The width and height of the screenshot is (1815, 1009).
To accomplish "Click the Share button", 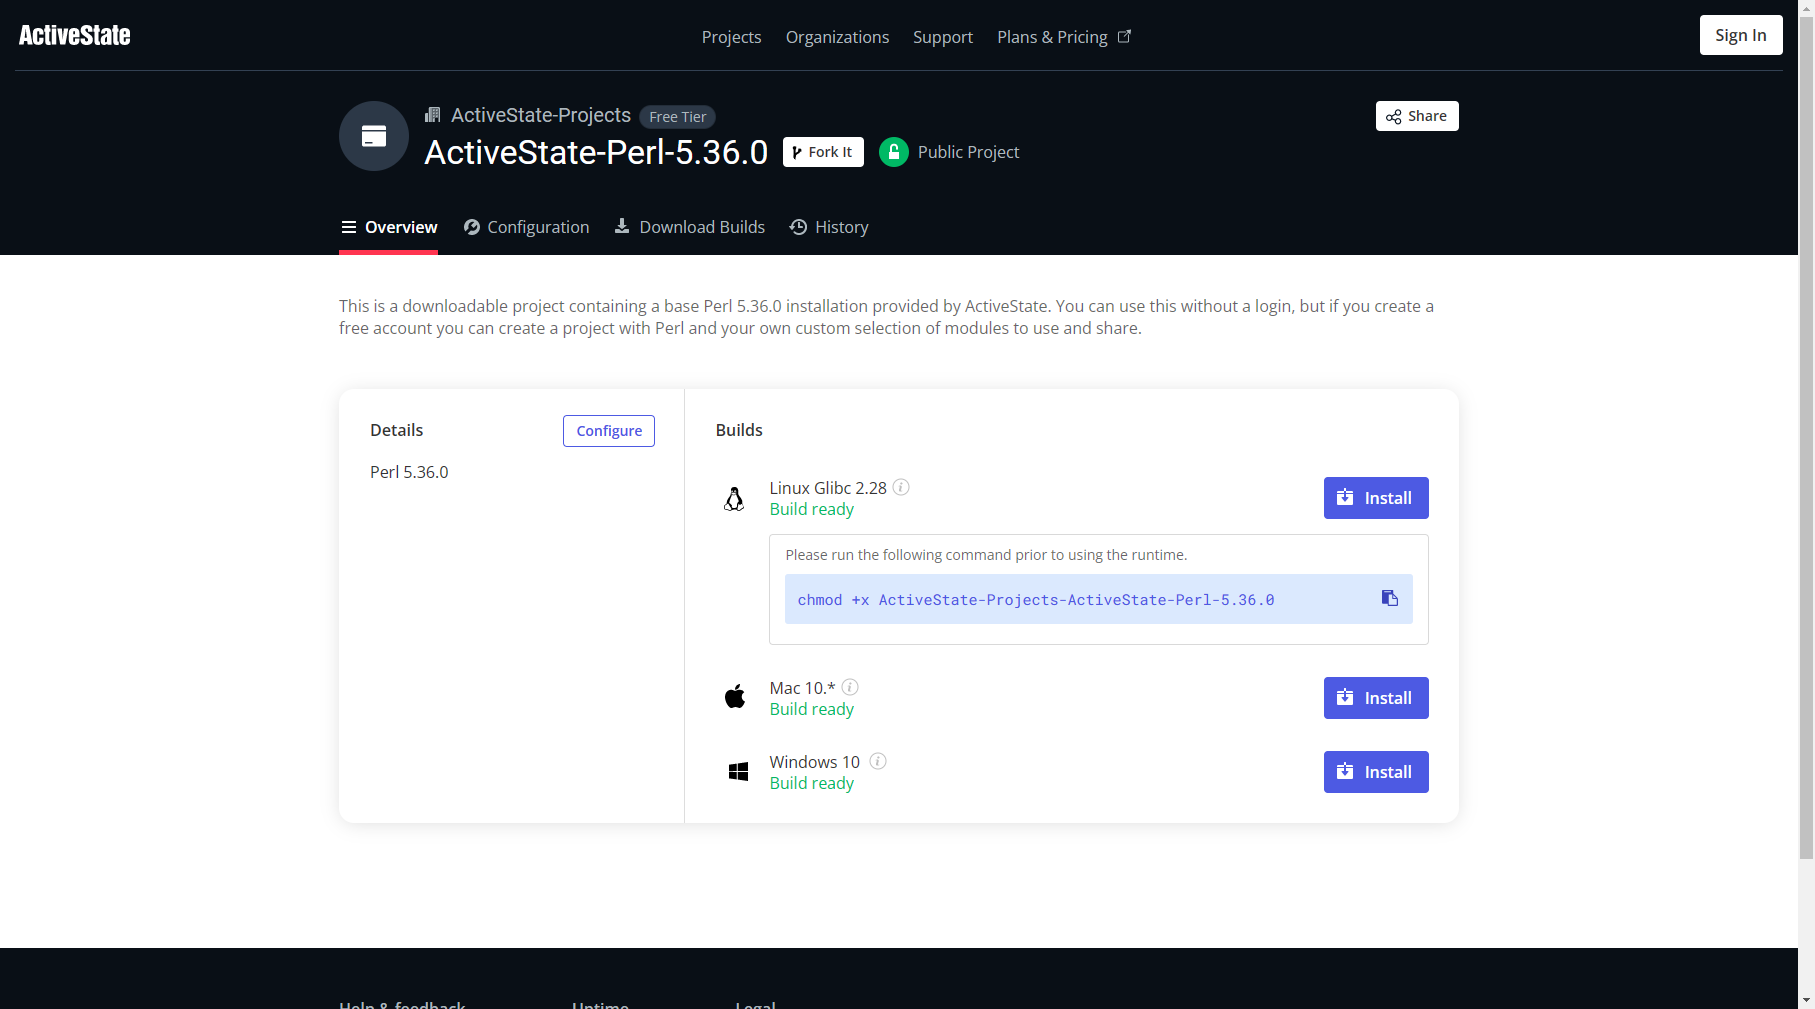I will coord(1417,116).
